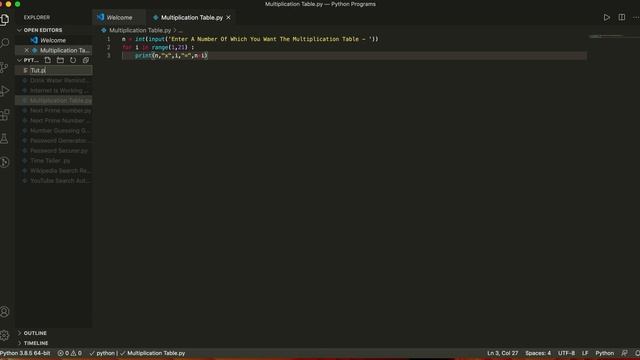Image resolution: width=640 pixels, height=360 pixels.
Task: Collapse the PYT... project folder section
Action: pos(28,60)
